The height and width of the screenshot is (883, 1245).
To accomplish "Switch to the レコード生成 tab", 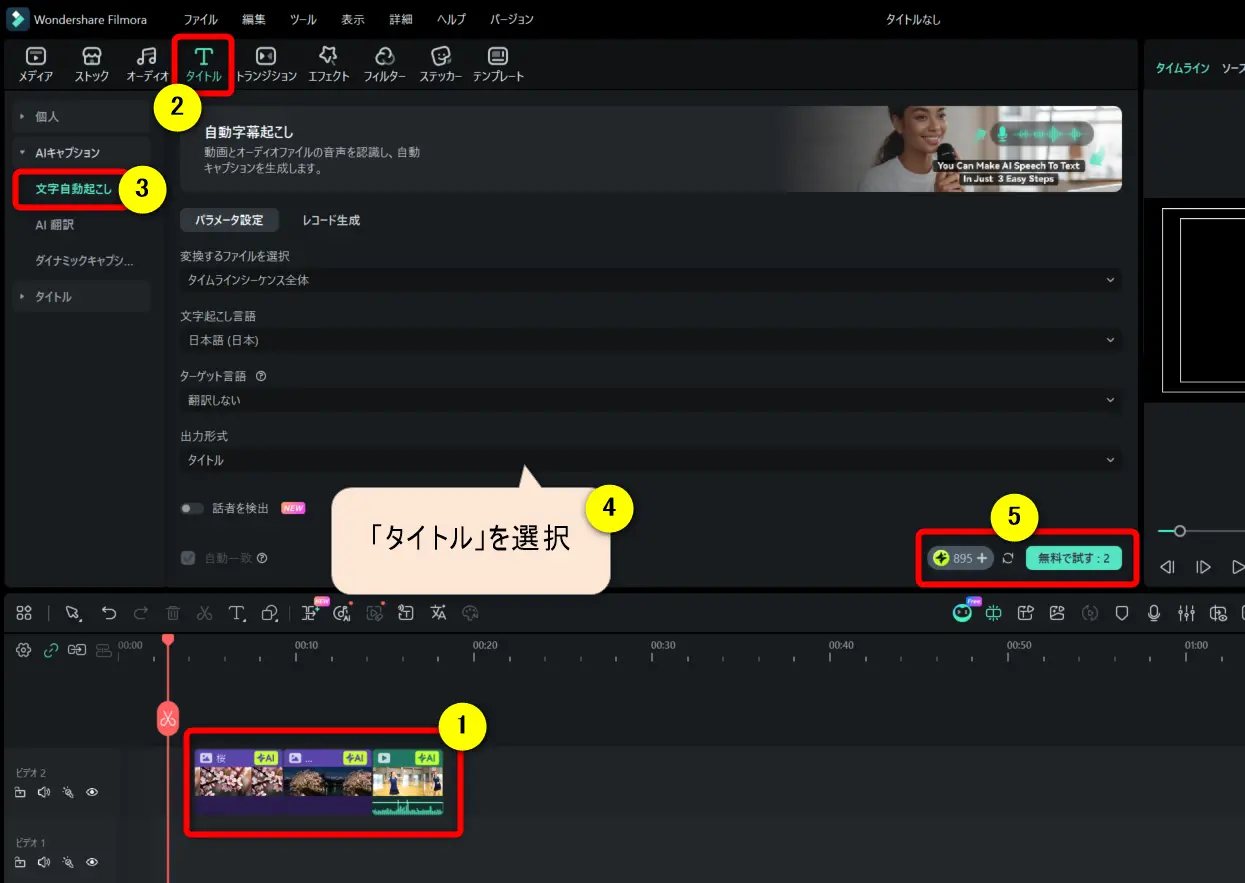I will pyautogui.click(x=330, y=219).
